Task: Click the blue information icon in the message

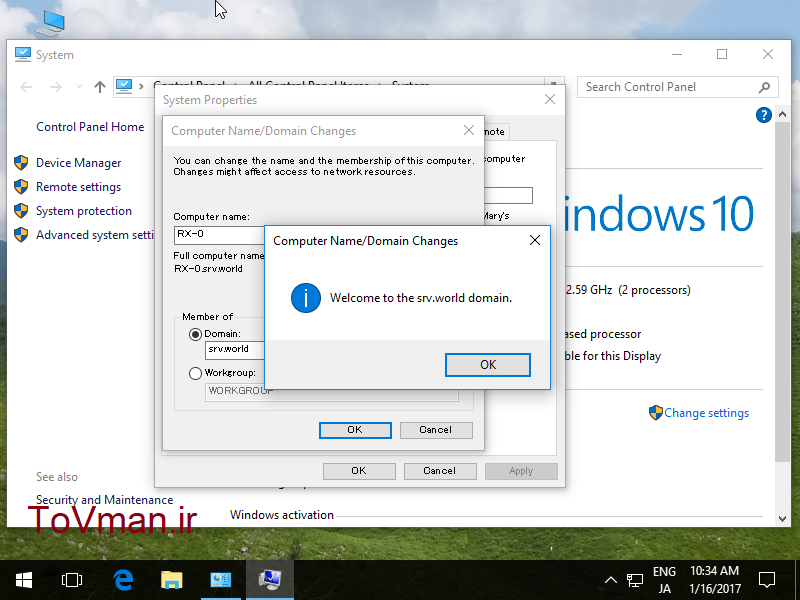Action: click(x=306, y=298)
